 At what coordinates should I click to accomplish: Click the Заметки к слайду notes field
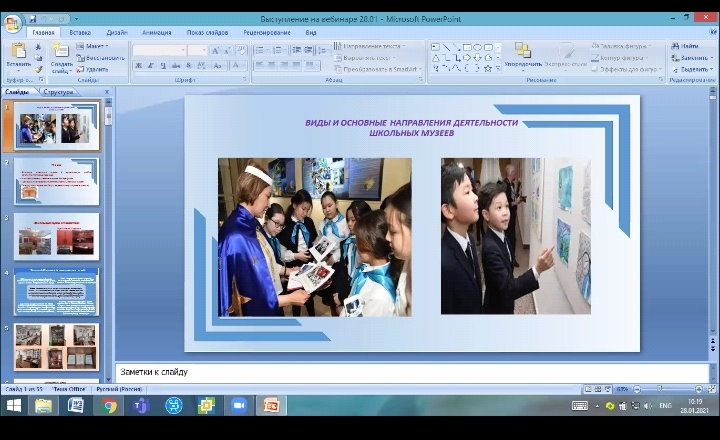tap(400, 372)
